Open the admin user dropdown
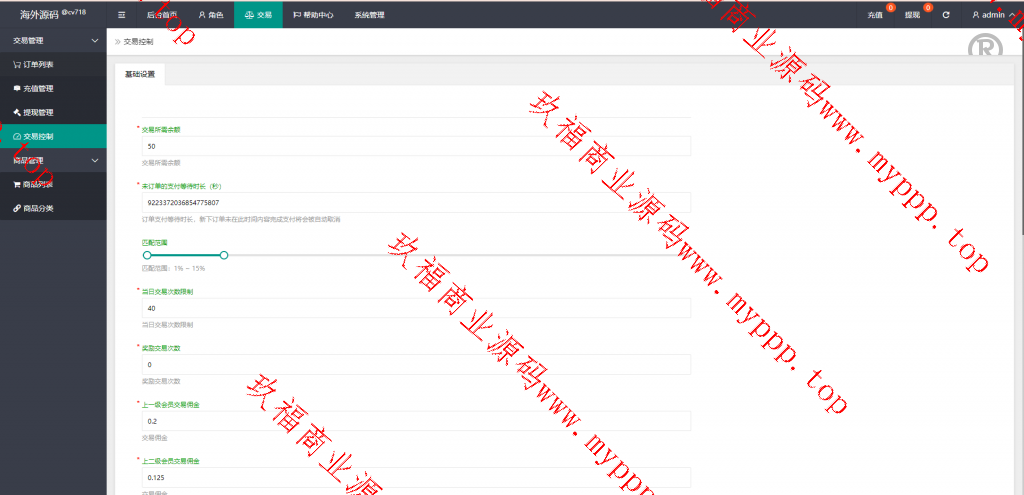Screen dimensions: 1024x495 (993, 15)
